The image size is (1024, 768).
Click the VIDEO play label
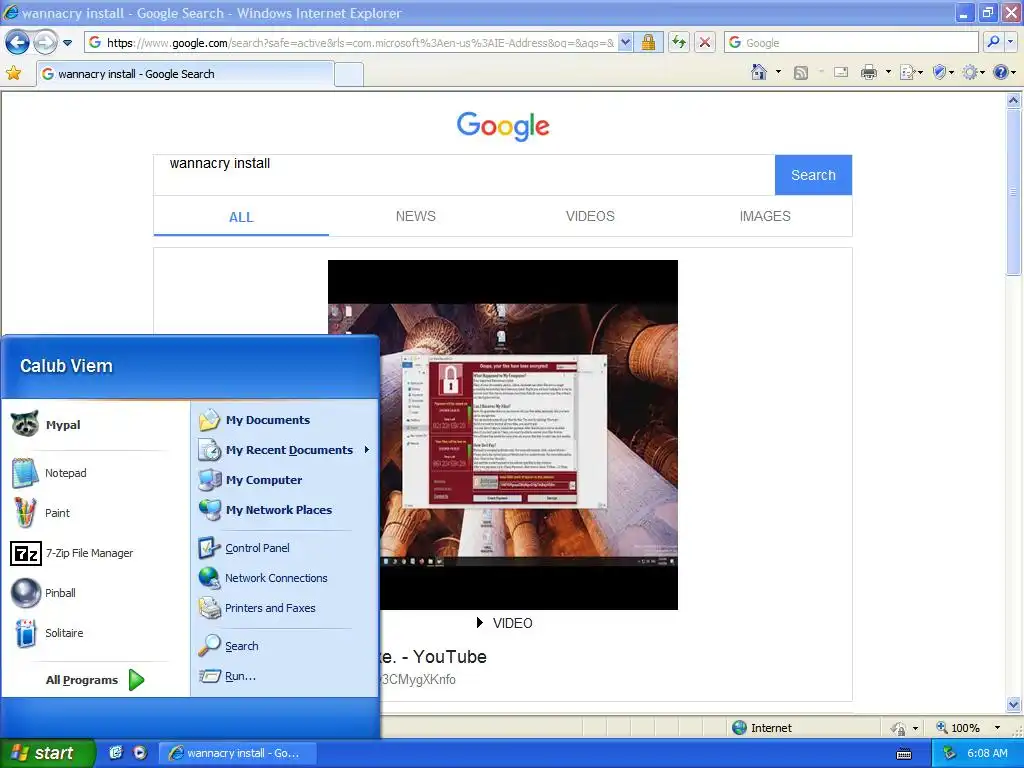coord(504,623)
